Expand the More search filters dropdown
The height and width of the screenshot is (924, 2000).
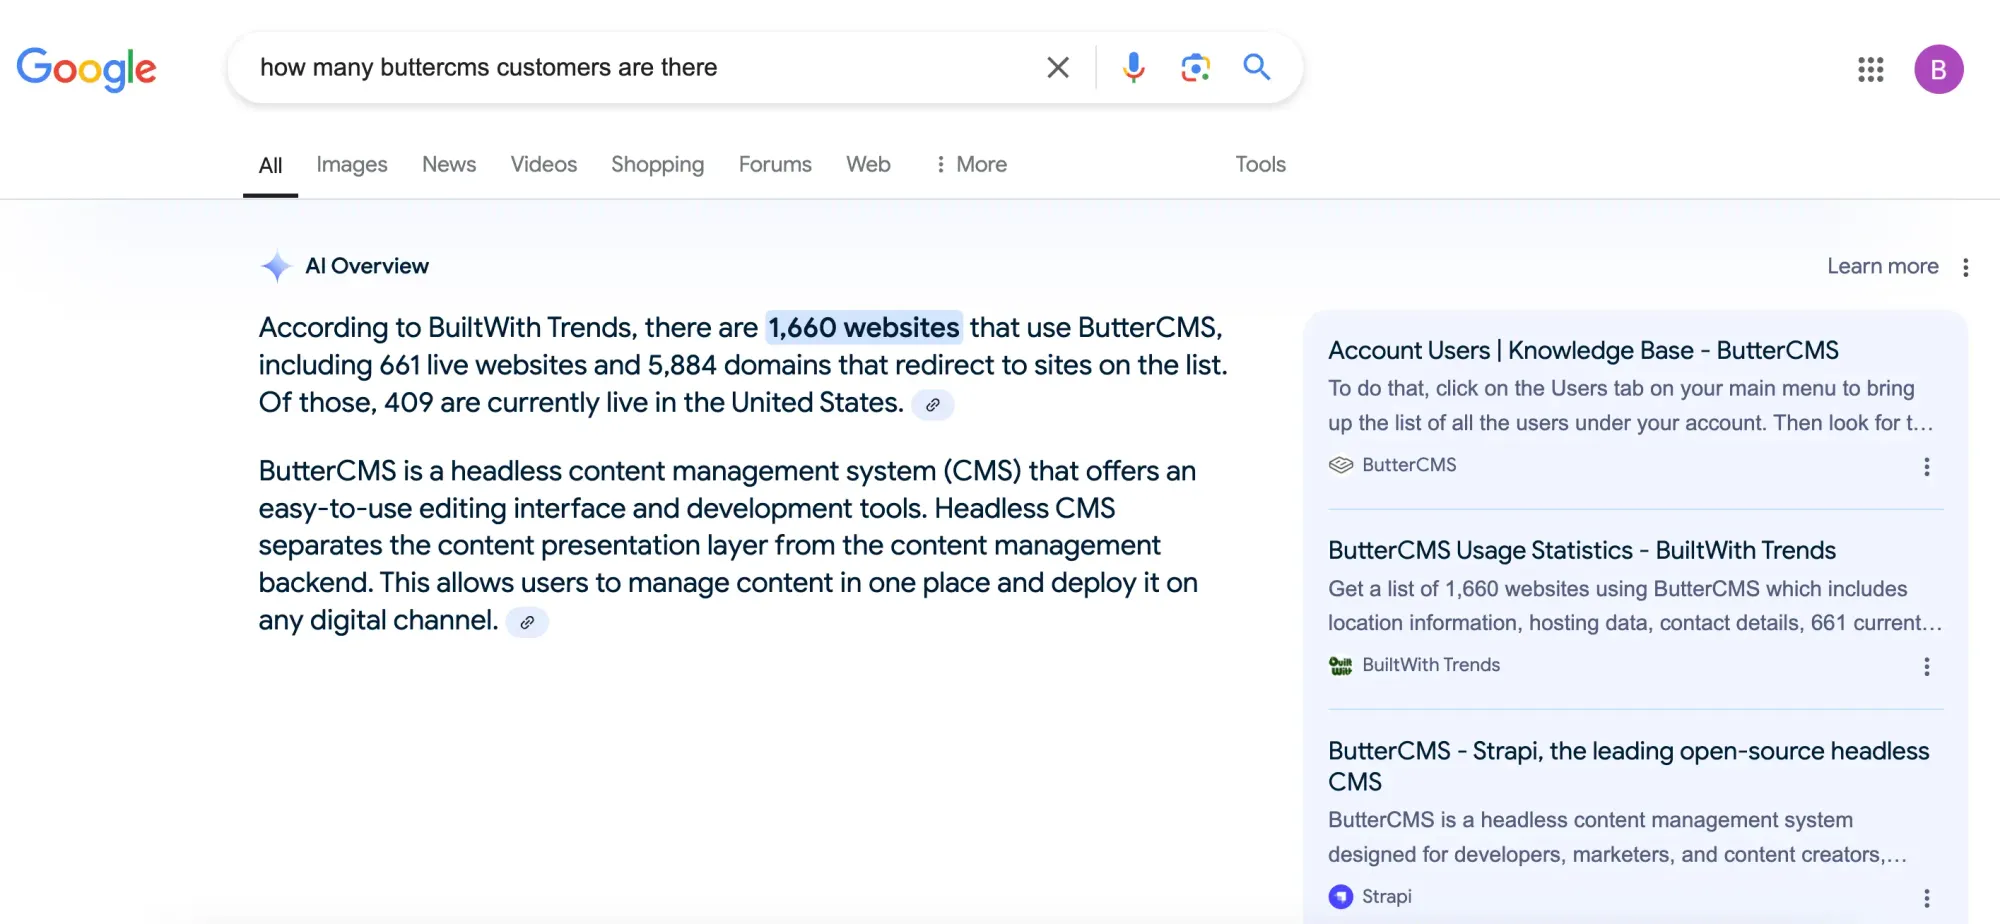tap(970, 164)
